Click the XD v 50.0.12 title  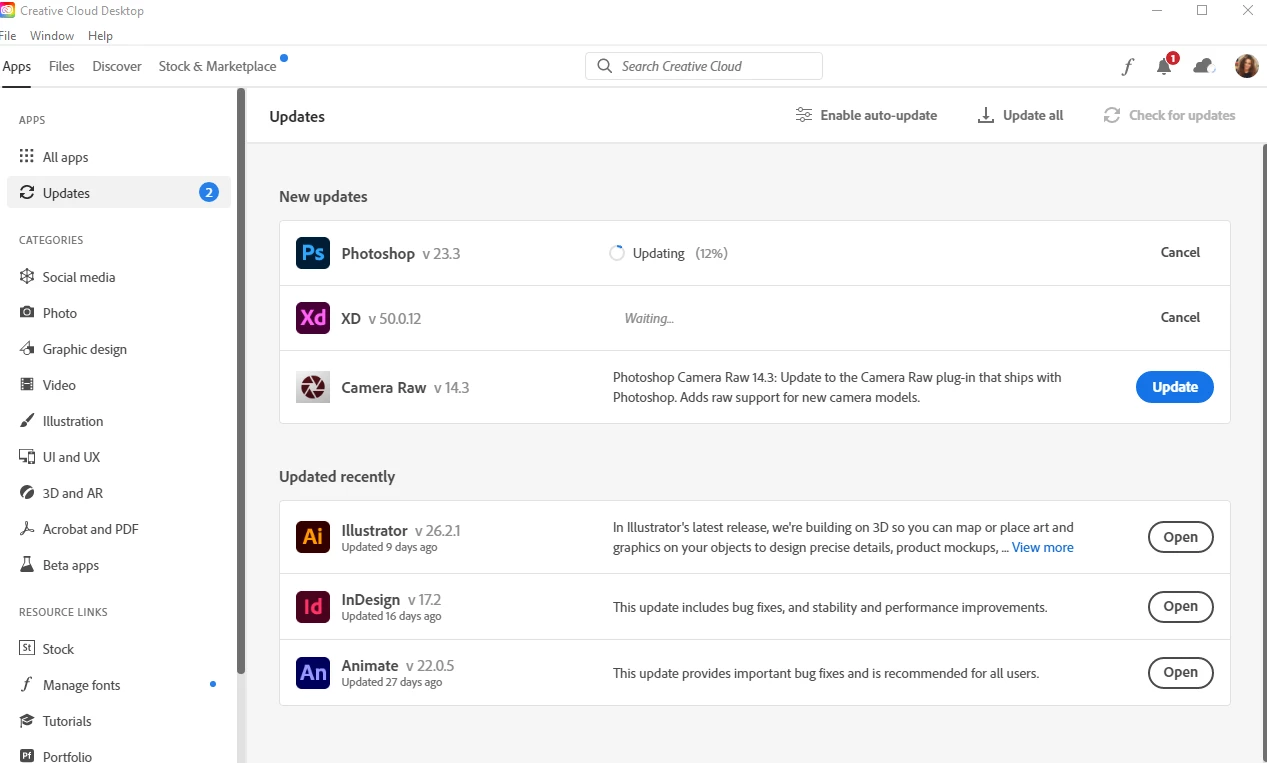(x=381, y=319)
